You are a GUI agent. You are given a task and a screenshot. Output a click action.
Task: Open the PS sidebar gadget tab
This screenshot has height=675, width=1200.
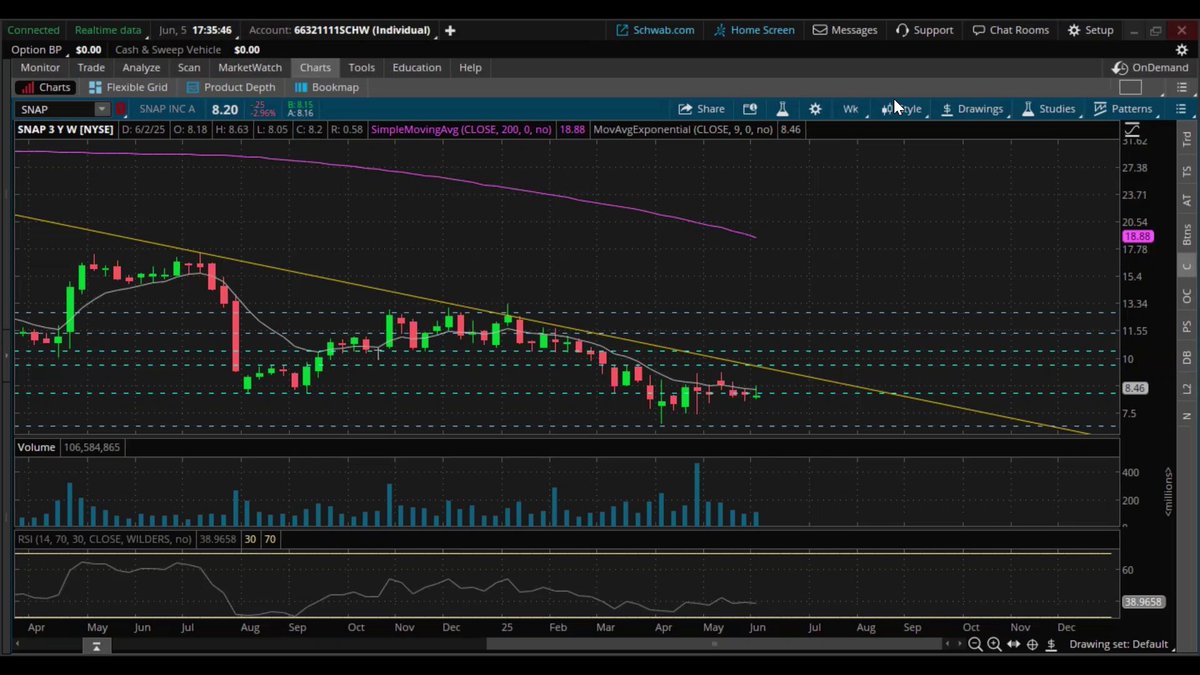click(1187, 326)
